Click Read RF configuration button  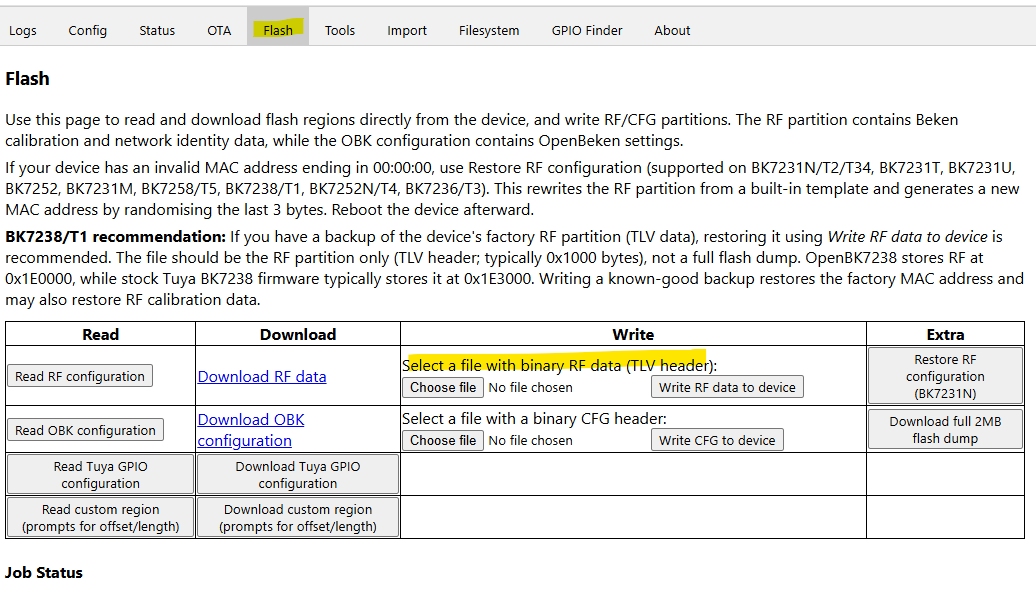[x=80, y=376]
